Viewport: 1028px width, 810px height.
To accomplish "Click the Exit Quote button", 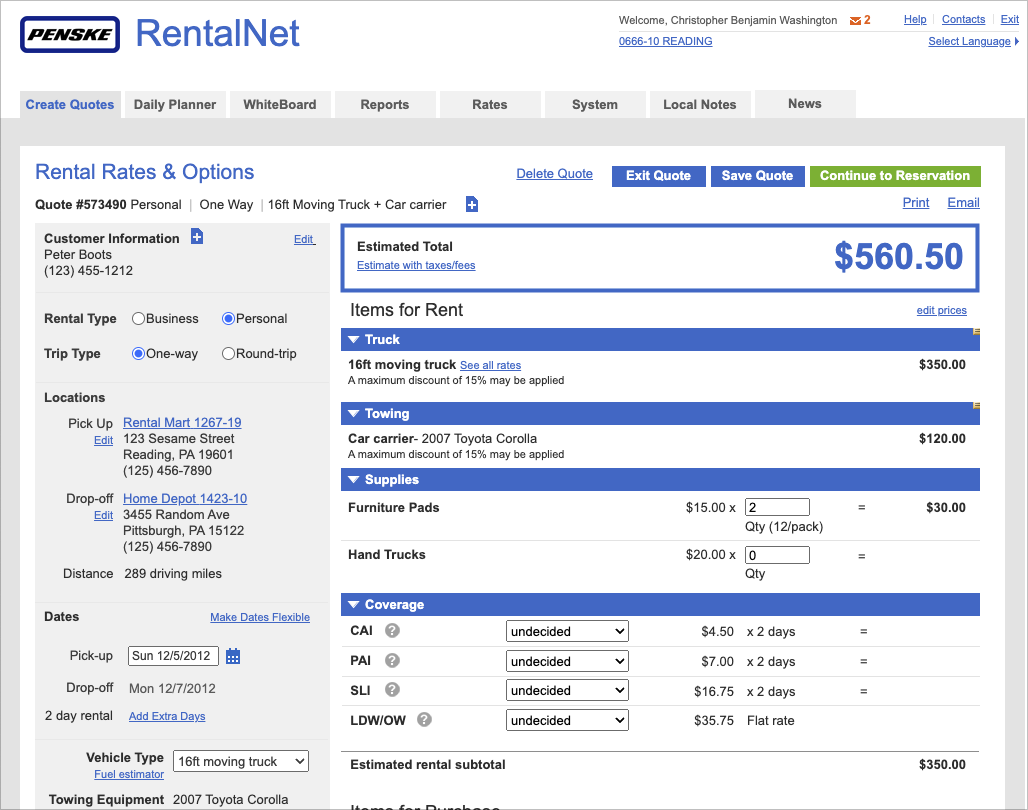I will (659, 176).
